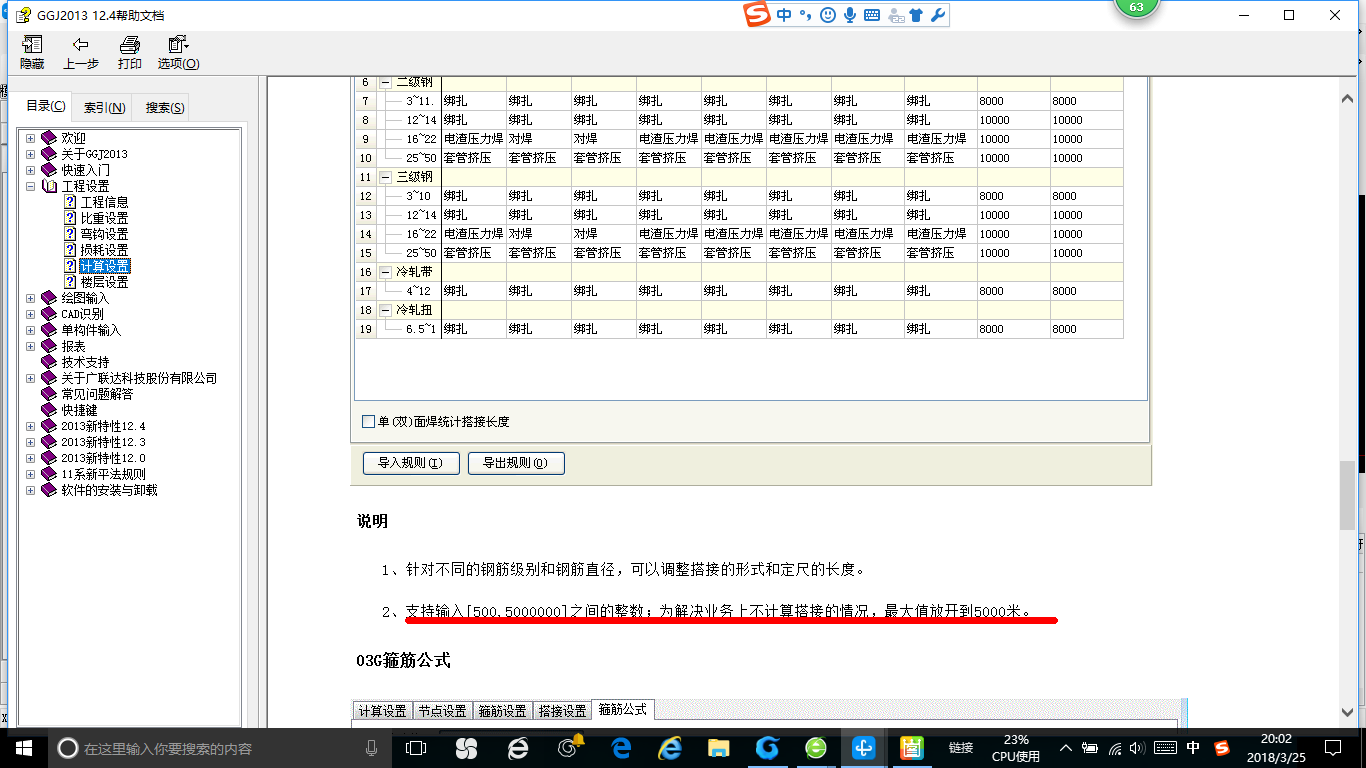This screenshot has height=768, width=1366.
Task: Expand the CAD识别 tree node
Action: click(x=30, y=314)
